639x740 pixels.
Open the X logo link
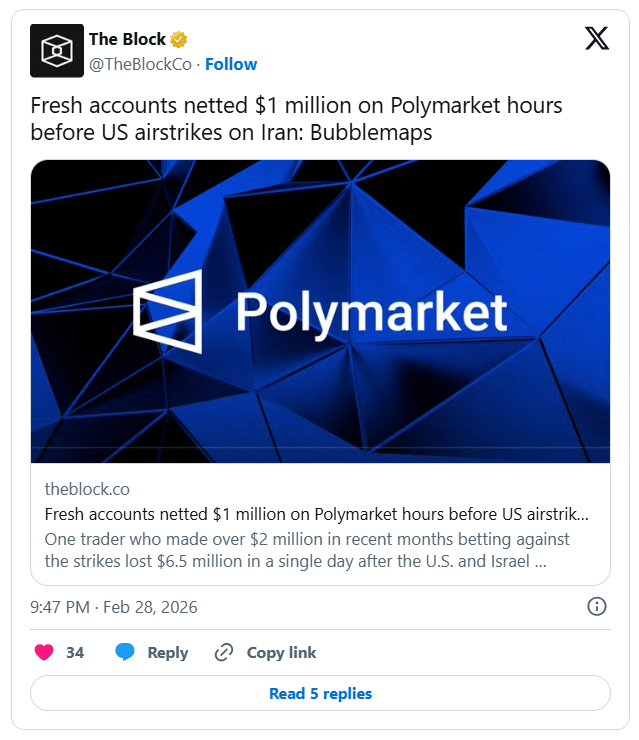[596, 39]
